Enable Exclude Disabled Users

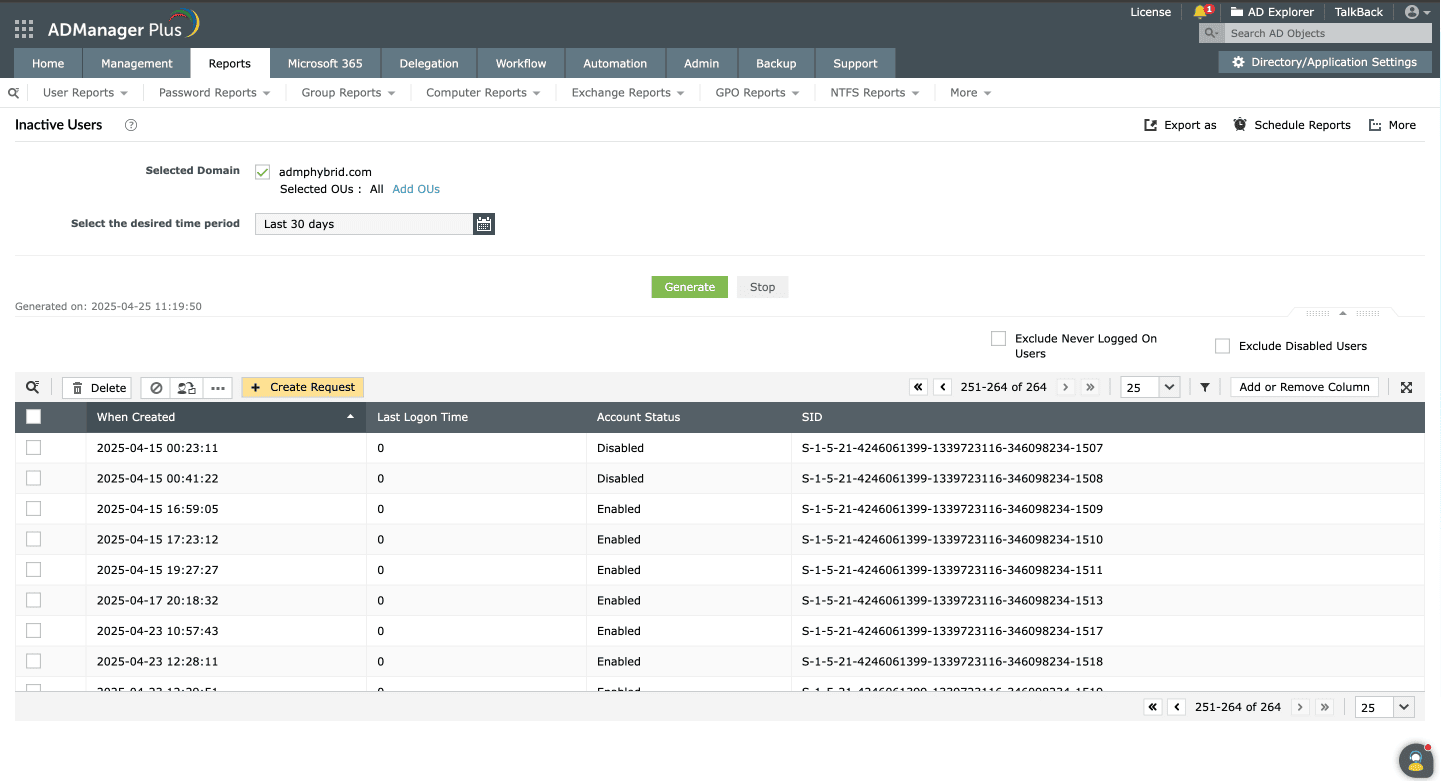coord(1222,345)
